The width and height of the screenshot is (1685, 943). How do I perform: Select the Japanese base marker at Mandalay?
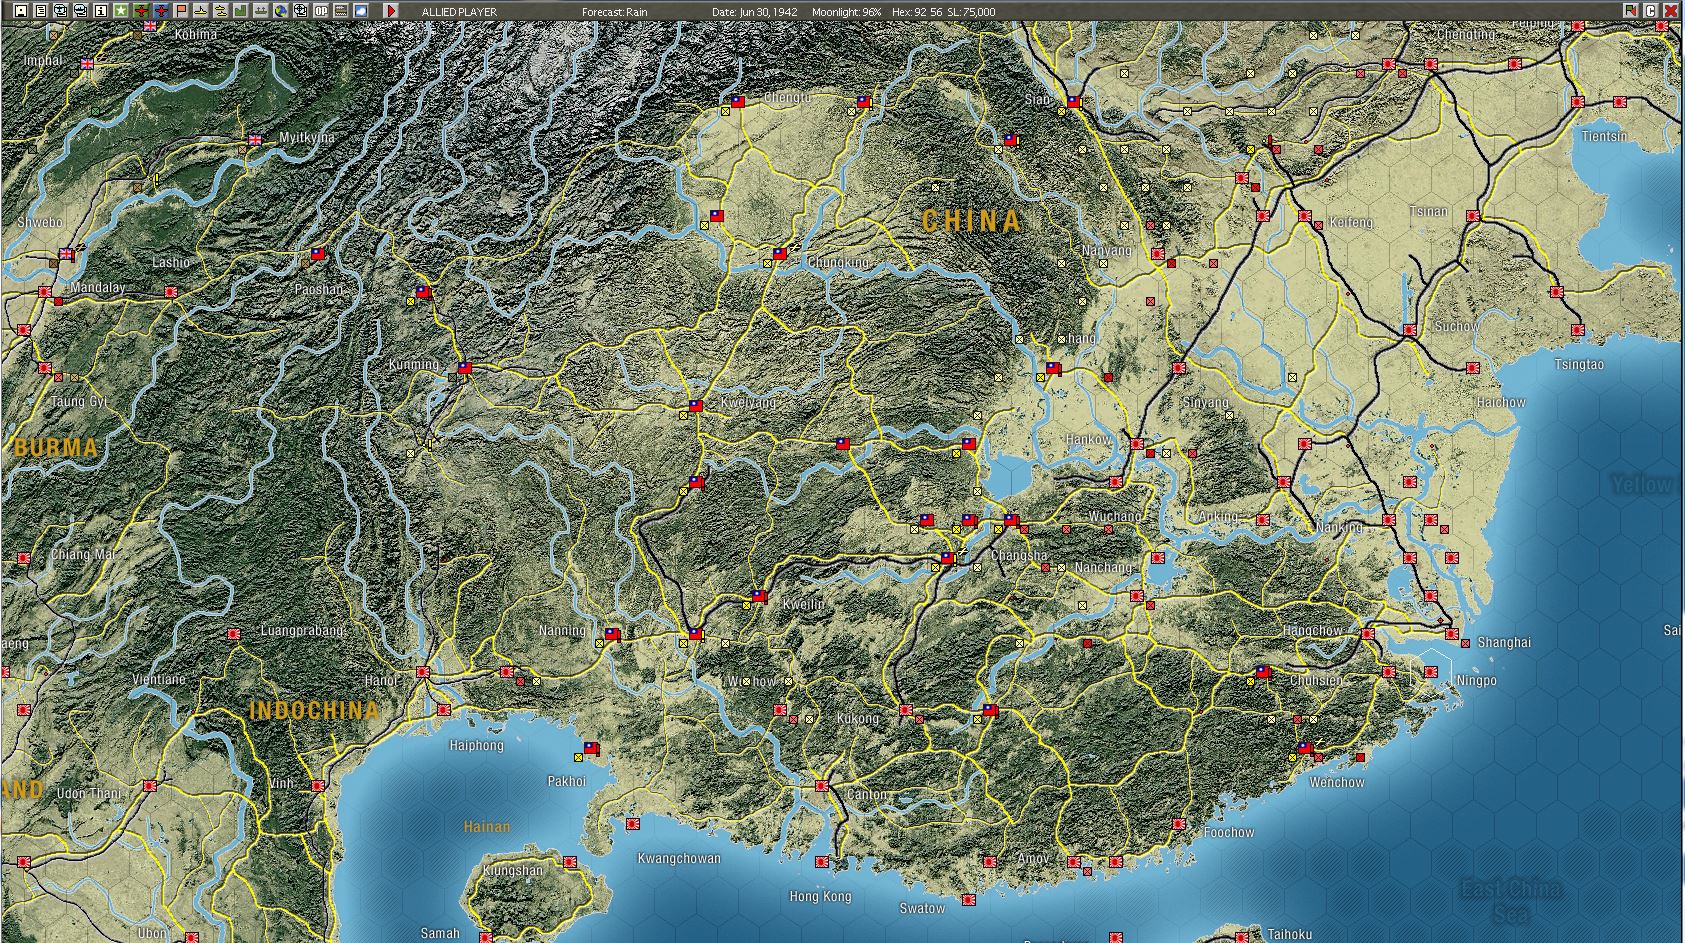click(45, 292)
